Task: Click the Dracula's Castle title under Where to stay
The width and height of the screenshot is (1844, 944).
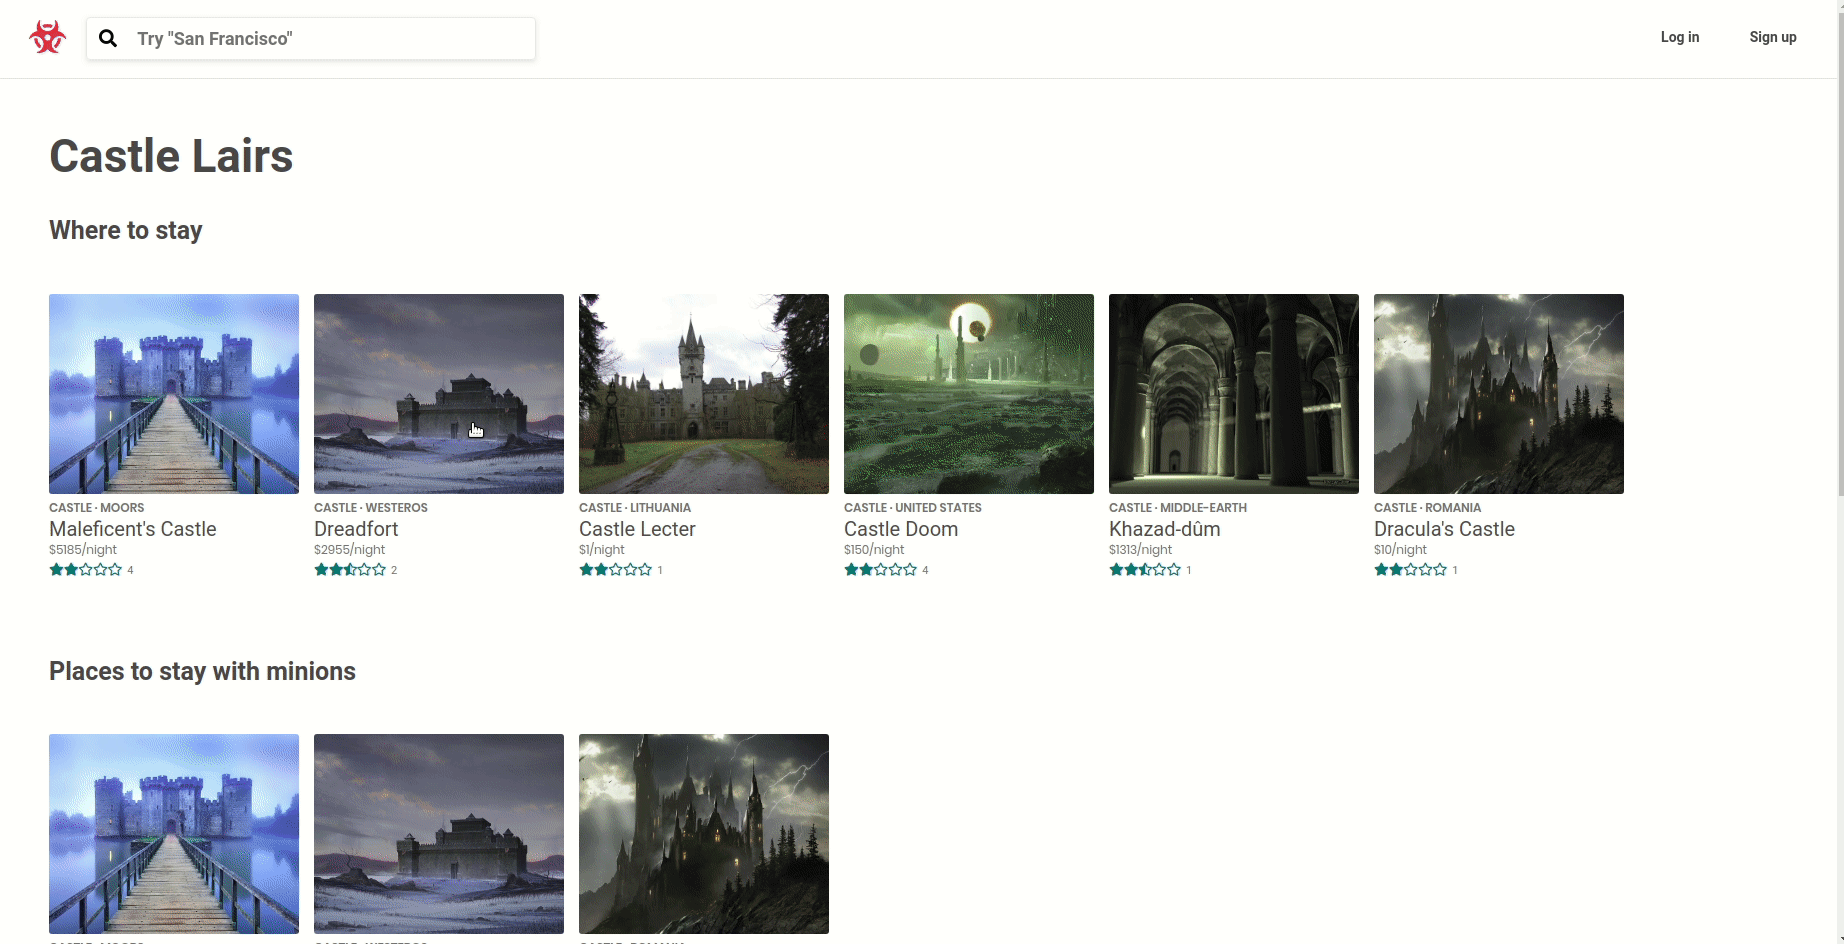Action: click(x=1444, y=529)
